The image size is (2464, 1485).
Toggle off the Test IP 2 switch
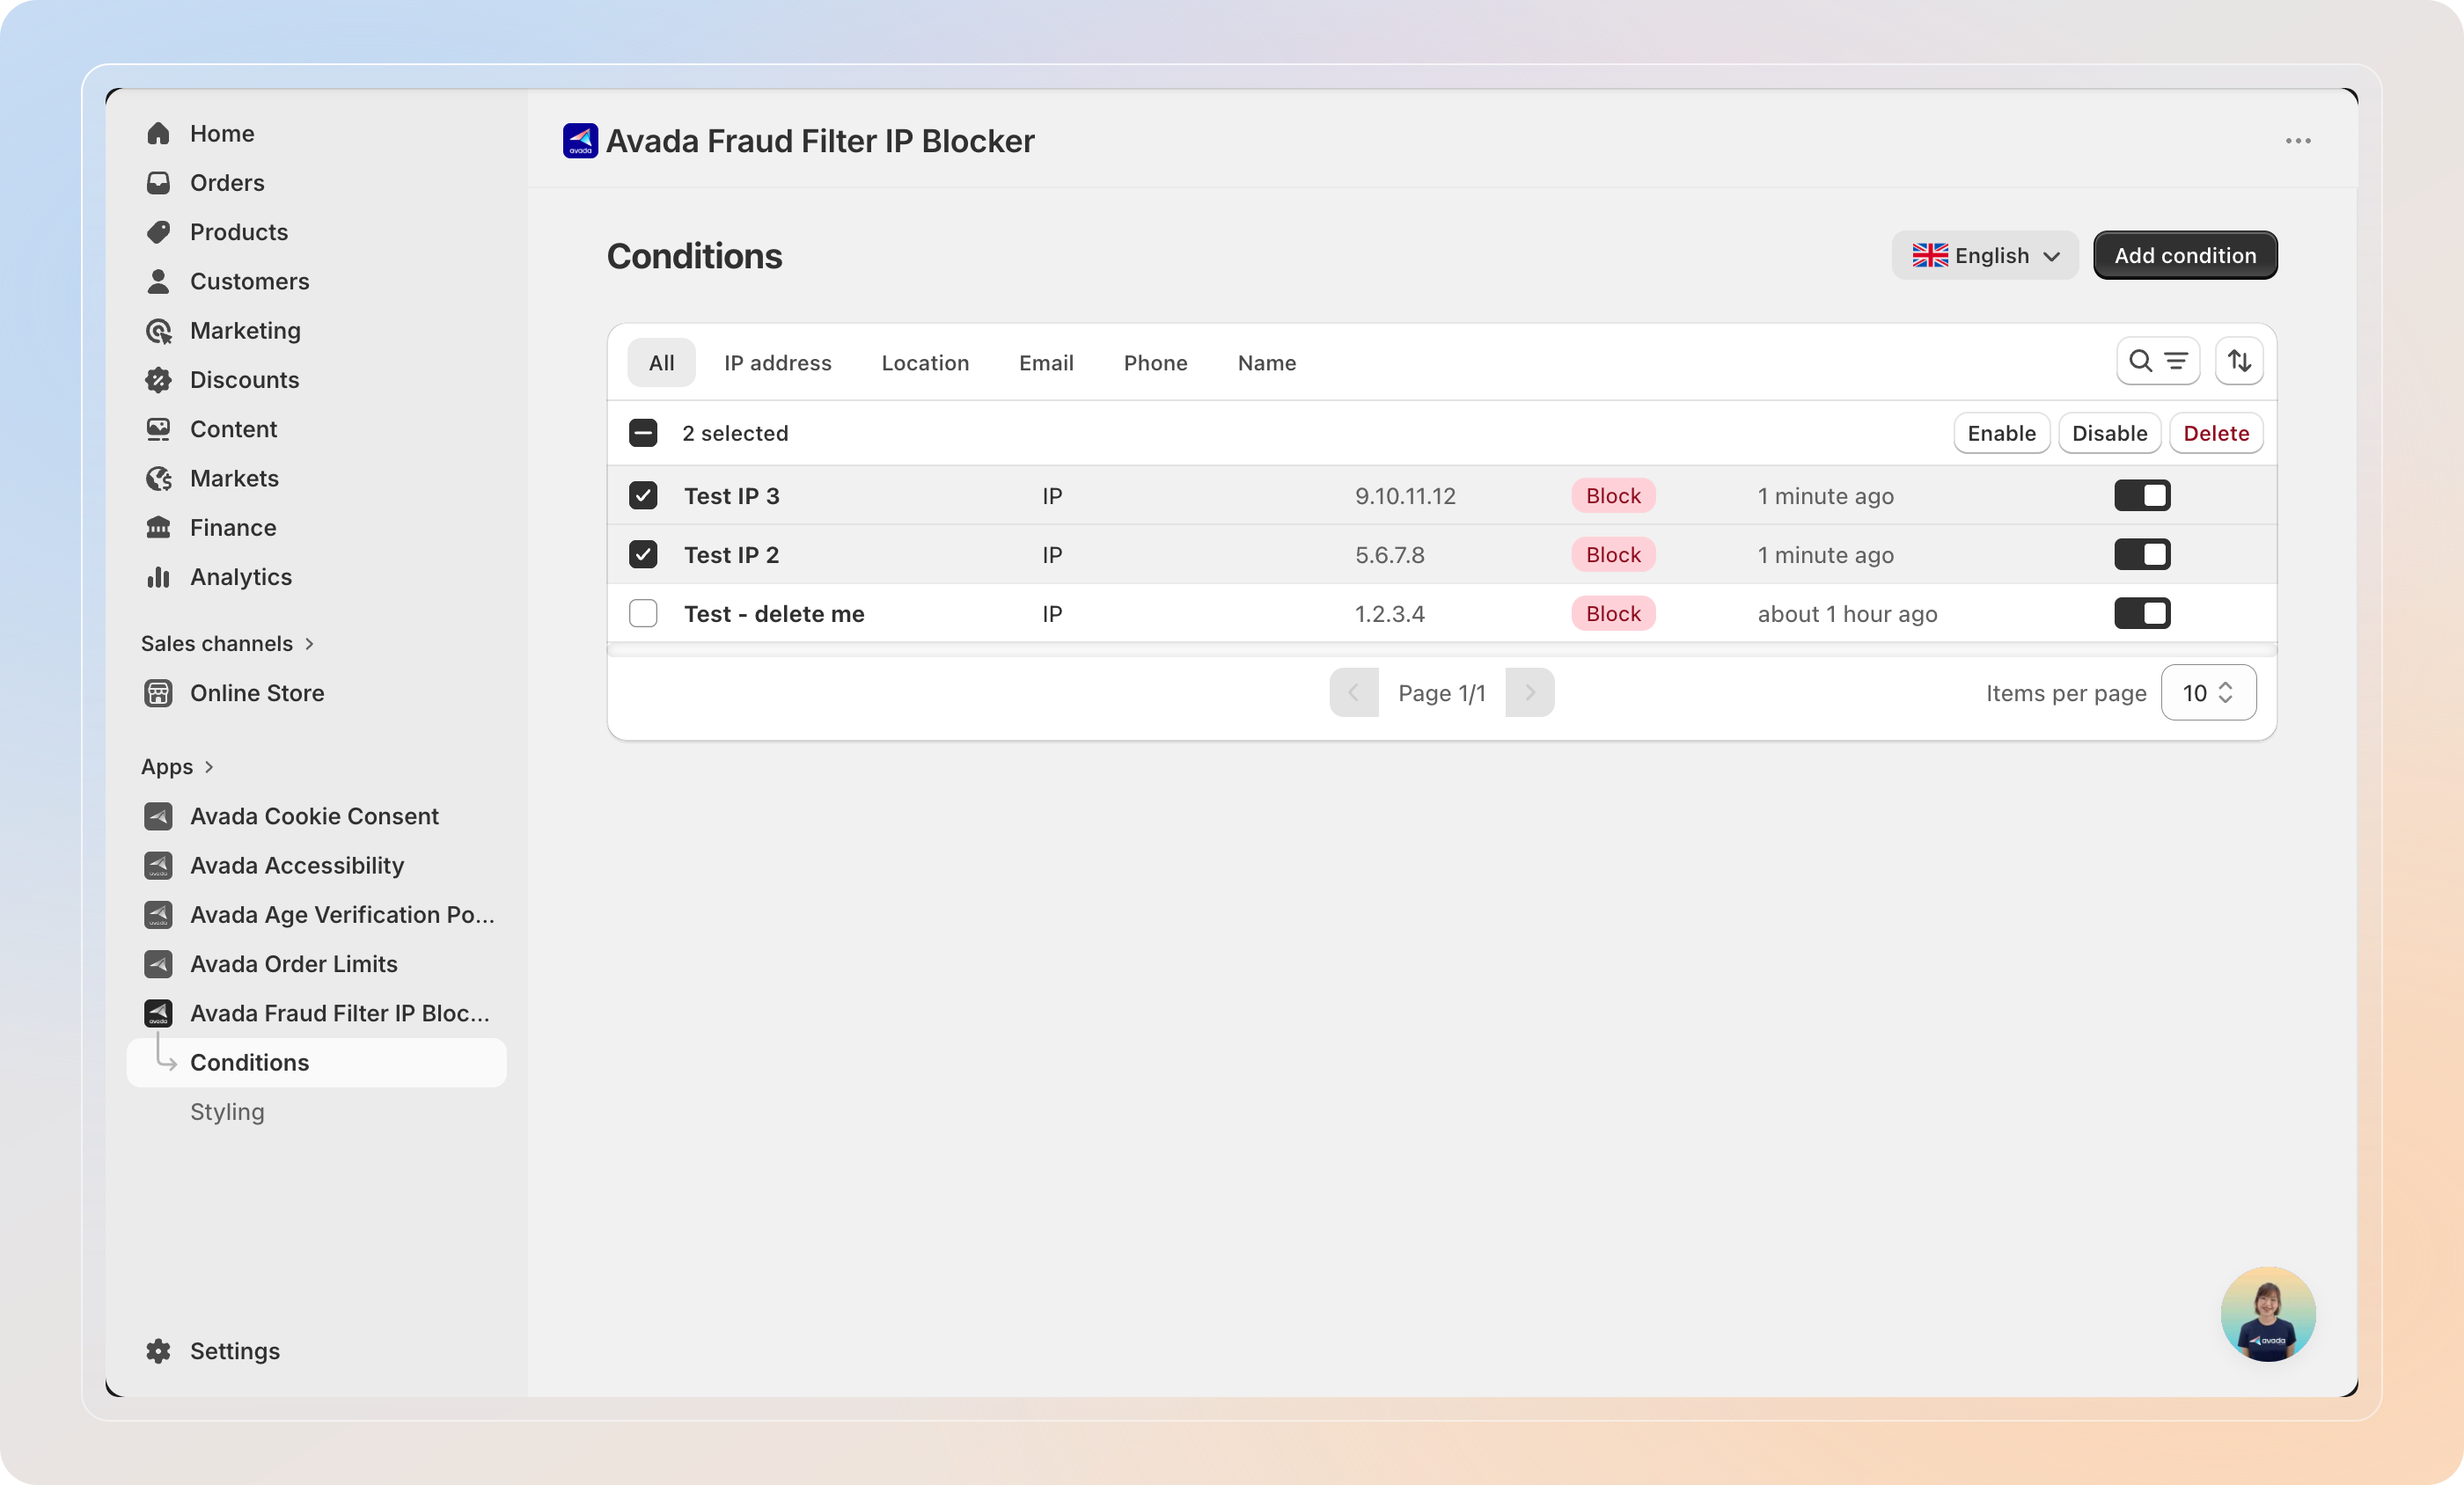click(x=2142, y=555)
